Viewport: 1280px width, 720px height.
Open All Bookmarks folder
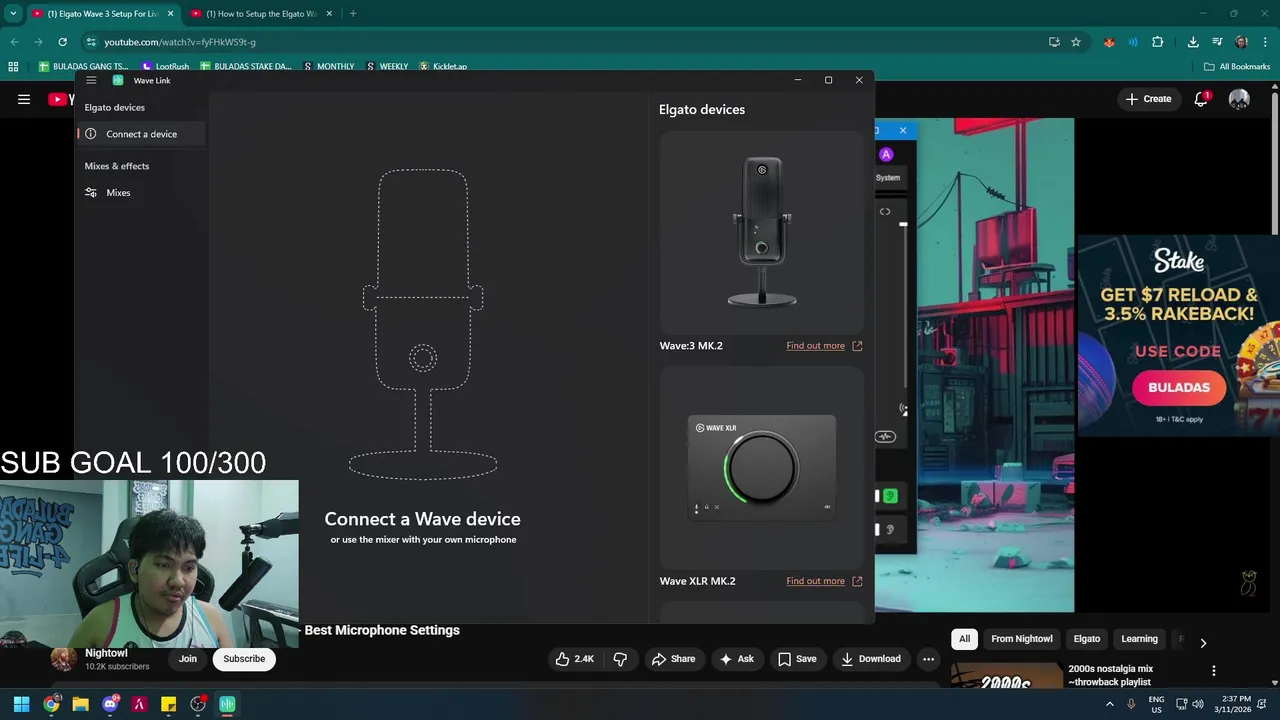tap(1237, 66)
